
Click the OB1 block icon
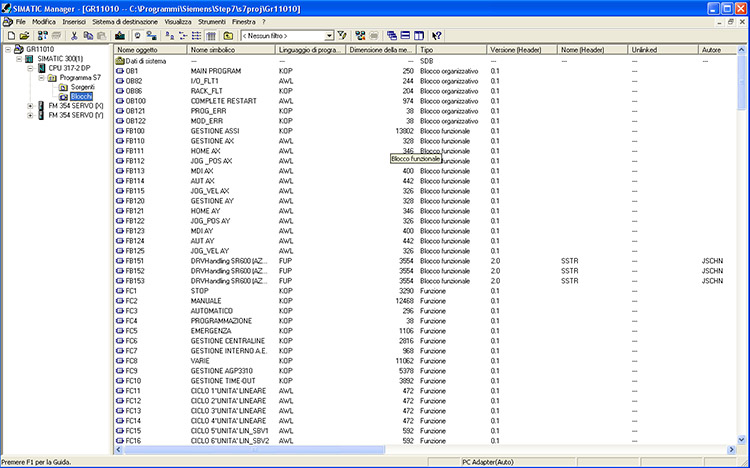coord(120,71)
